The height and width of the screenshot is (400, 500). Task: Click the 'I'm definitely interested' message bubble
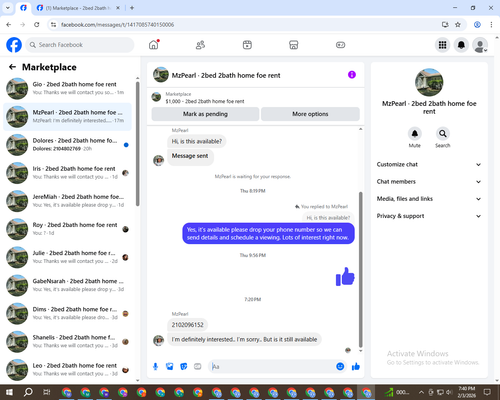tap(244, 339)
